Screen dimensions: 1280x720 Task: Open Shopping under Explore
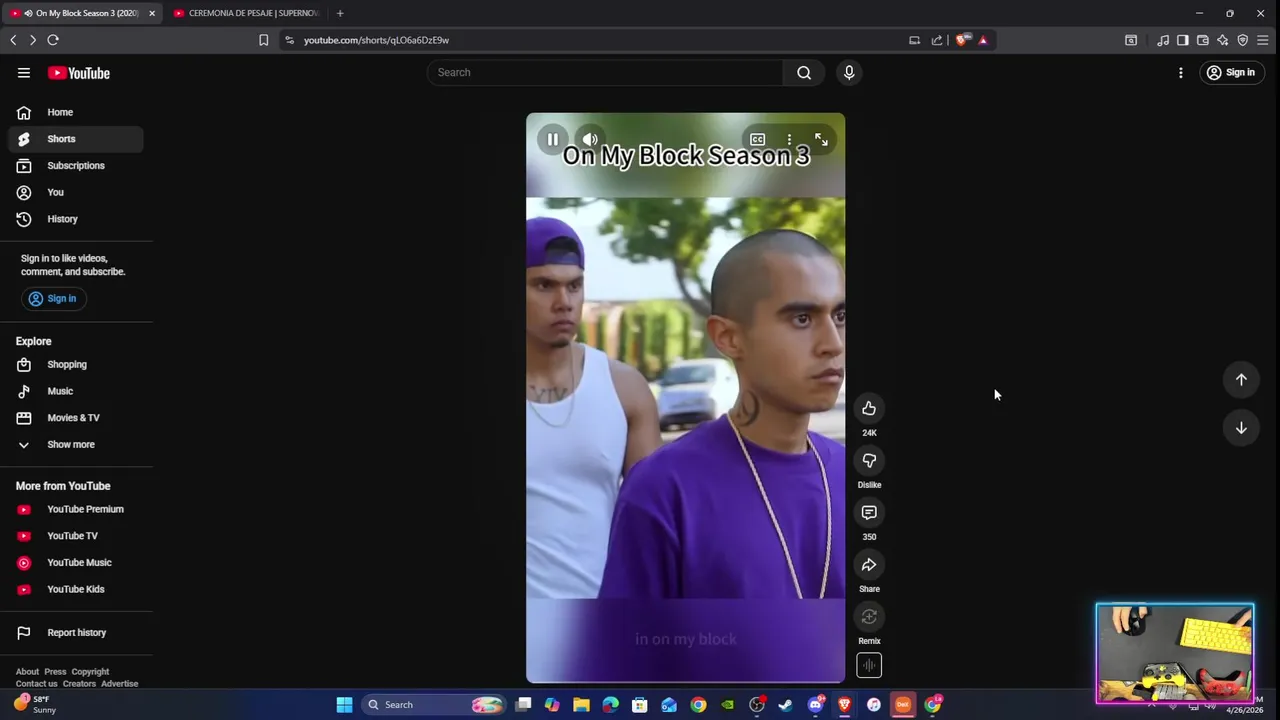[x=76, y=365]
